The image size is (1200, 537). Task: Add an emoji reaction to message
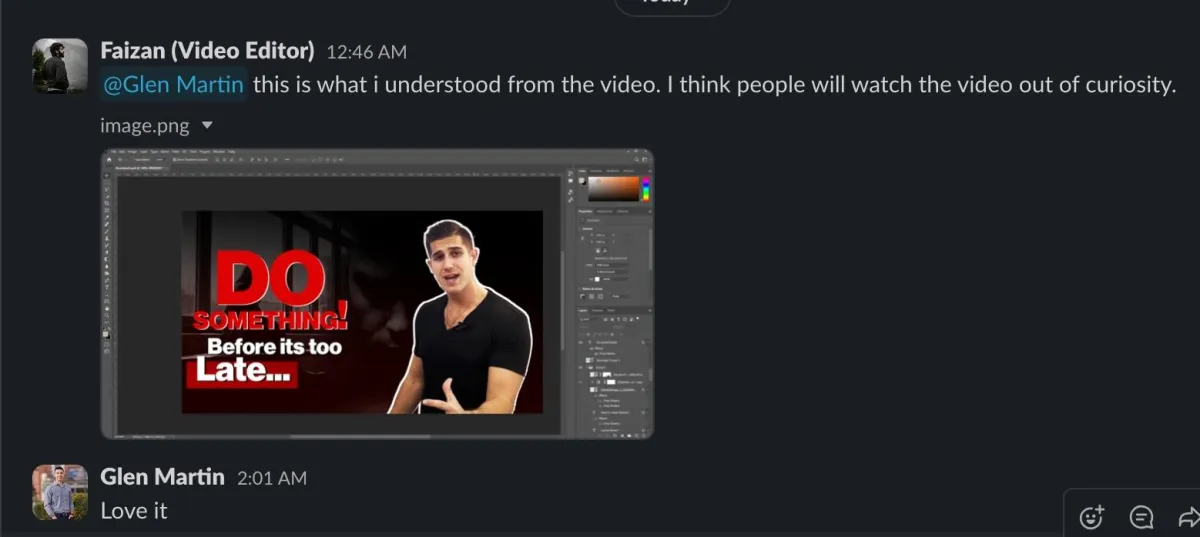1092,517
